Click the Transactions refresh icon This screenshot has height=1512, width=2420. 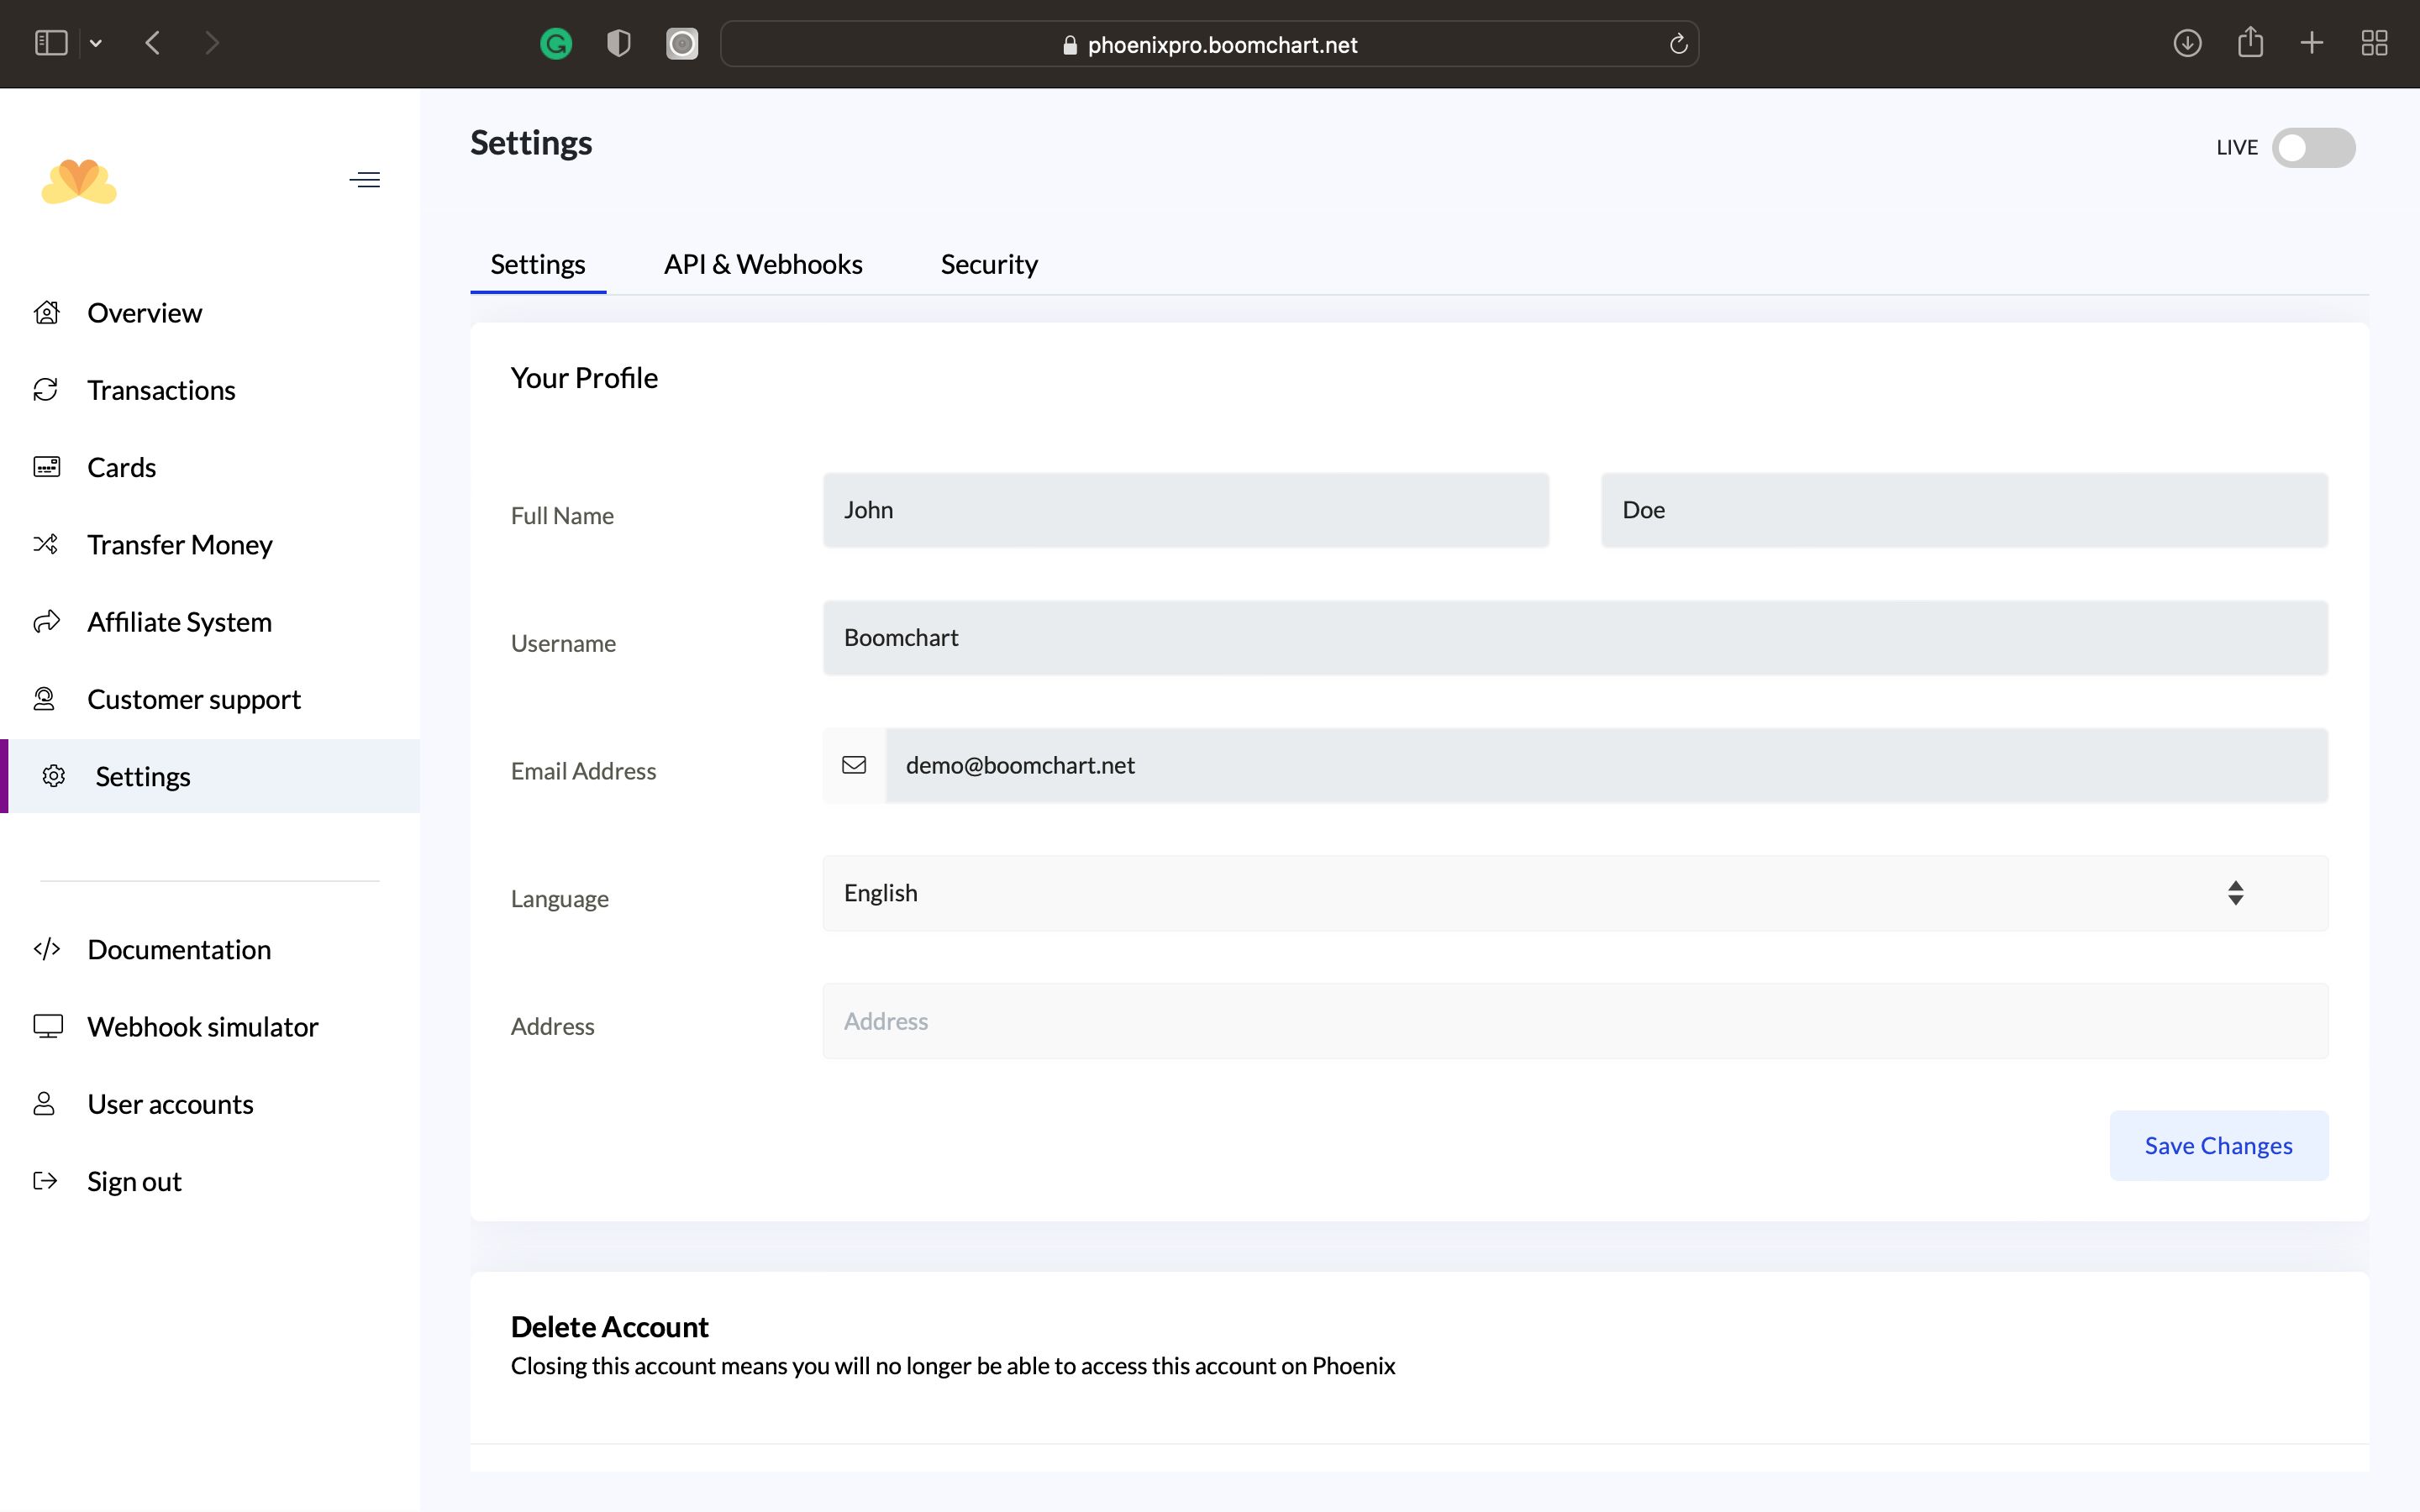point(46,390)
